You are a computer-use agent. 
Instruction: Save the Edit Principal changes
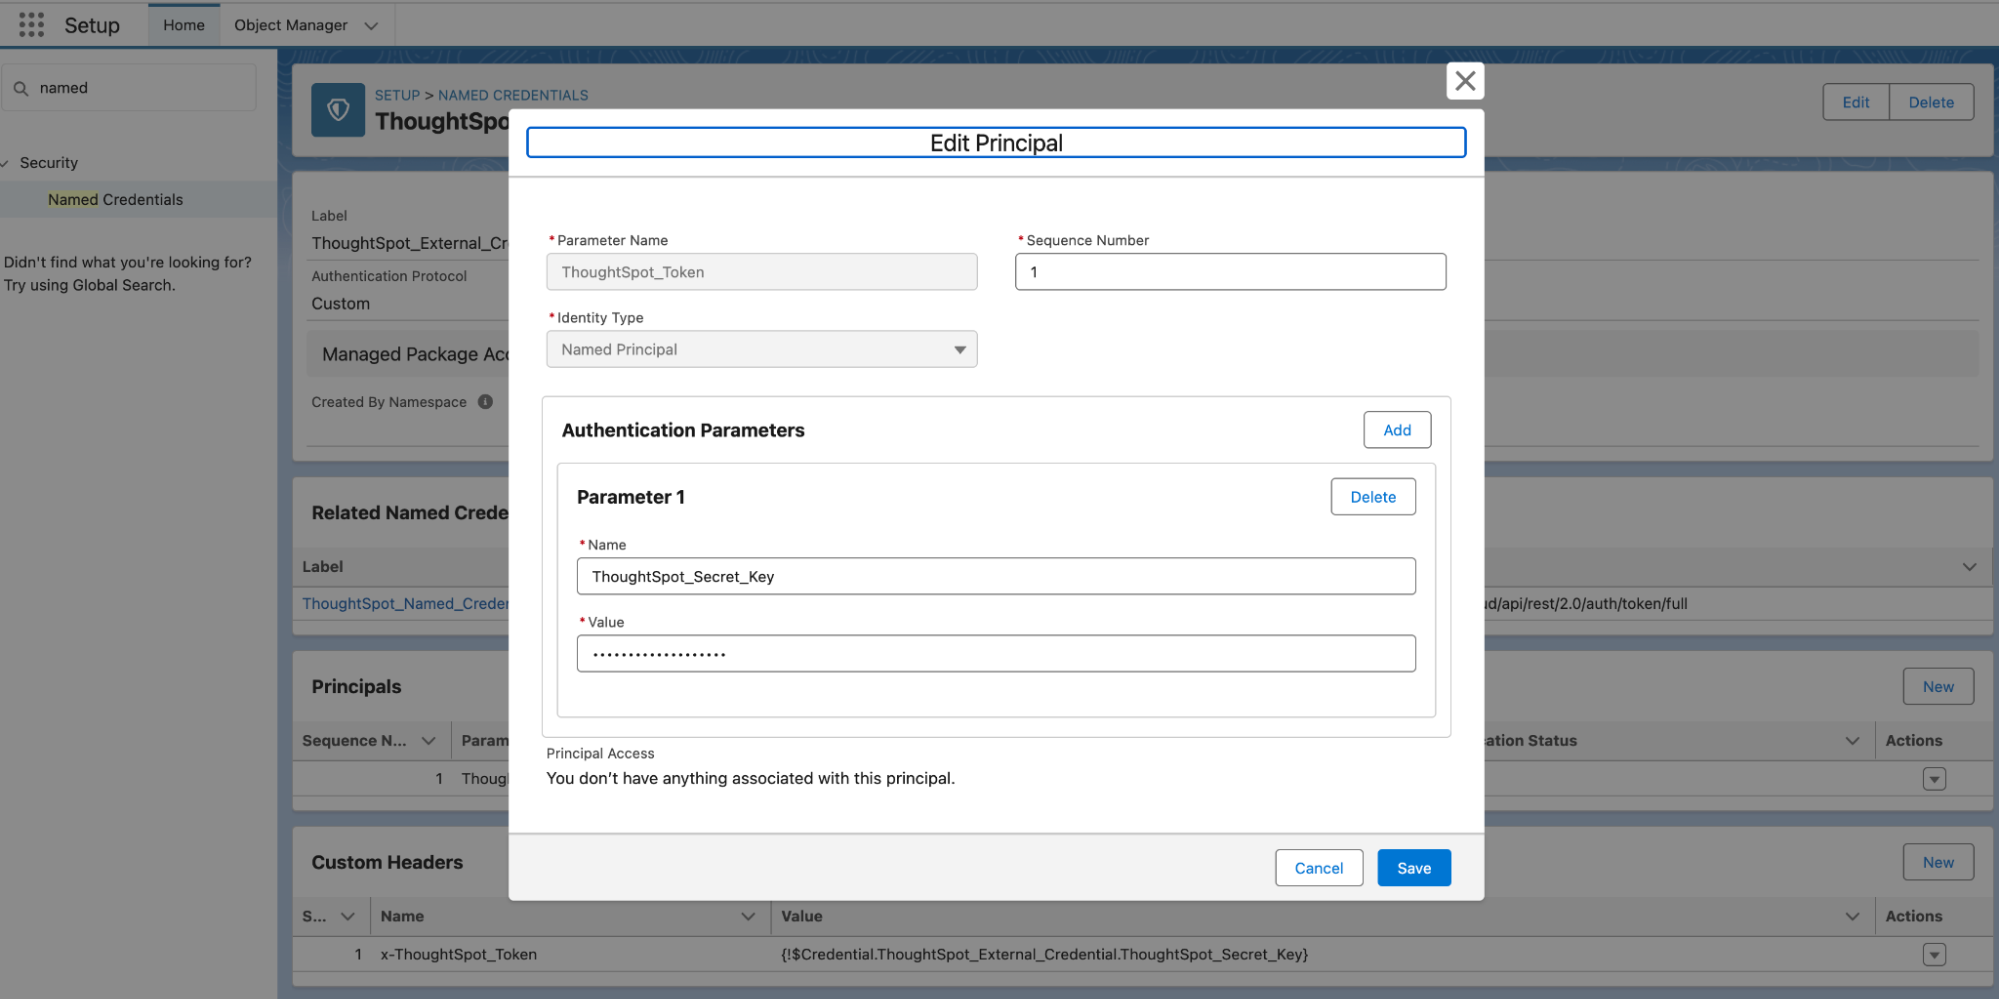1413,868
